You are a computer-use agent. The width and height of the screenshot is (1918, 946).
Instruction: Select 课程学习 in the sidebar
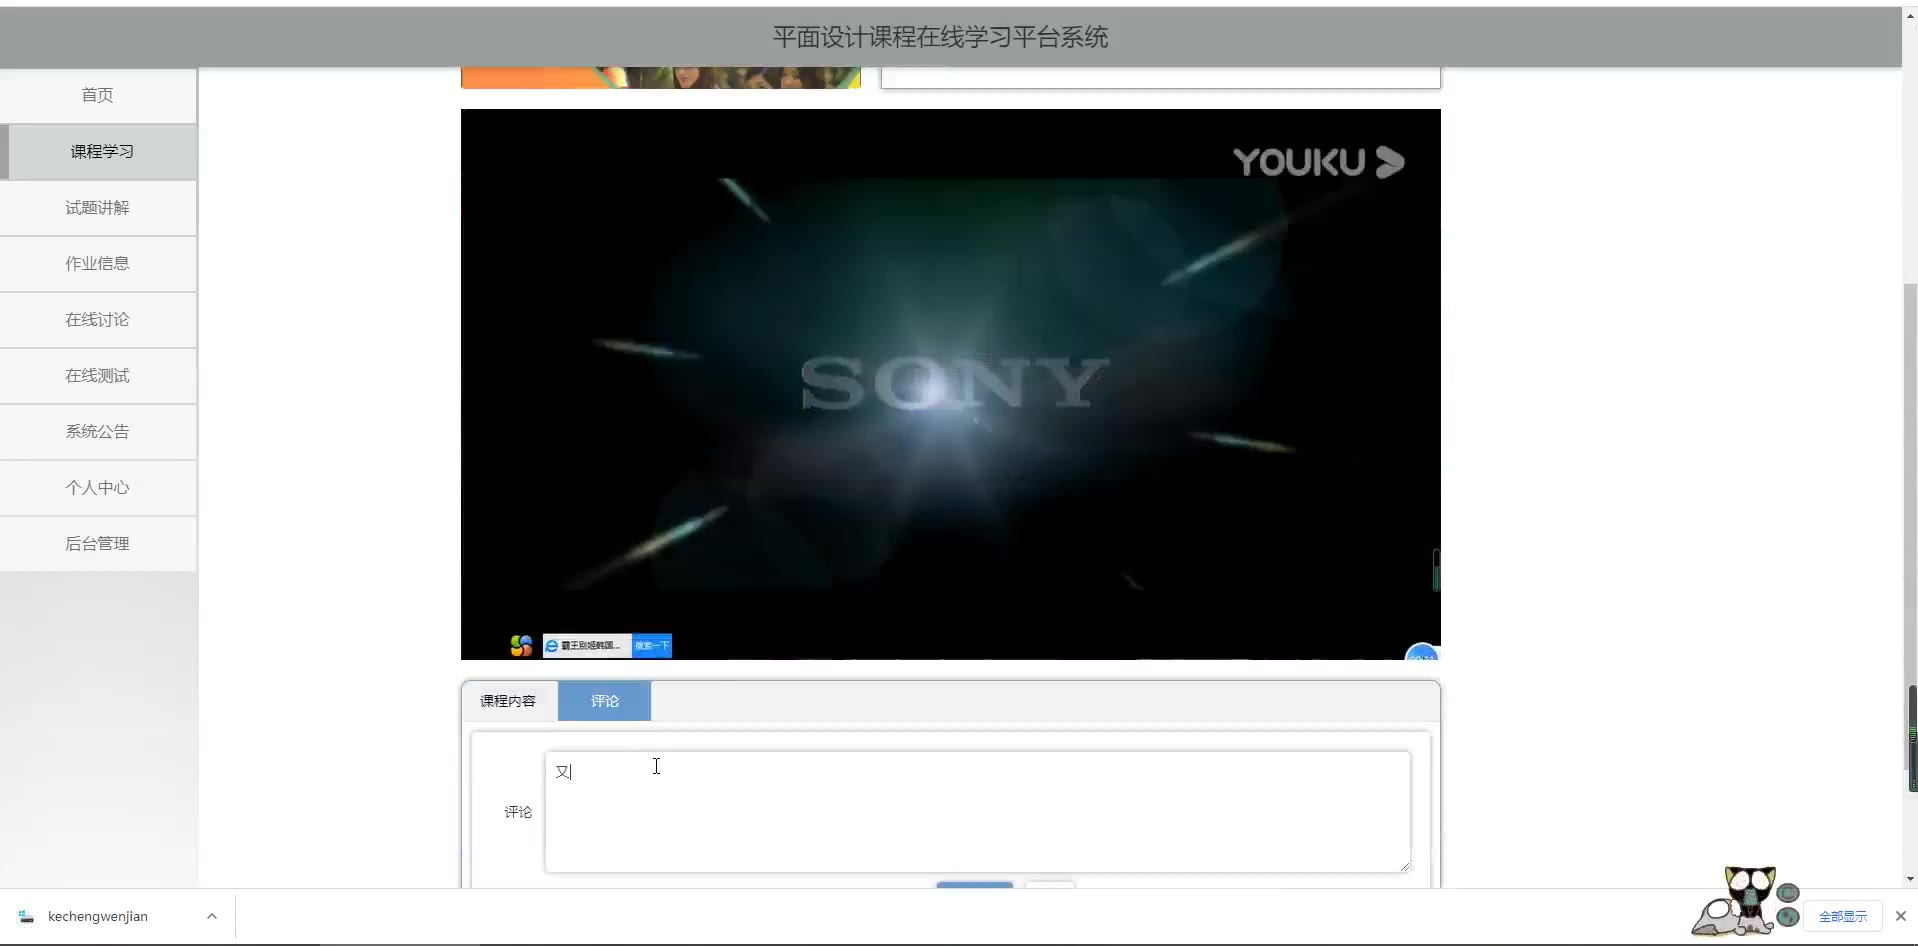[98, 151]
